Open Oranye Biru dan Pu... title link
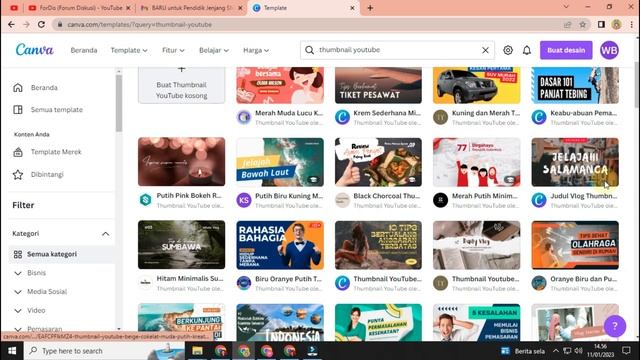Viewport: 640px width, 360px height. point(584,279)
